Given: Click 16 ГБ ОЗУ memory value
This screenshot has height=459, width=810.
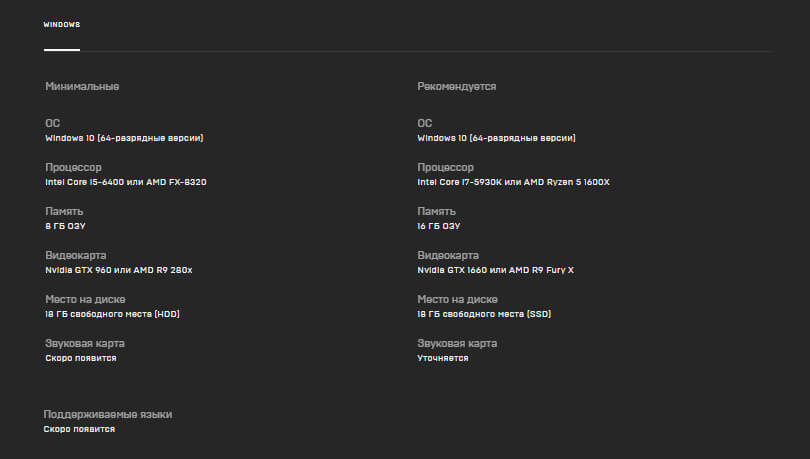Looking at the screenshot, I should click(439, 226).
